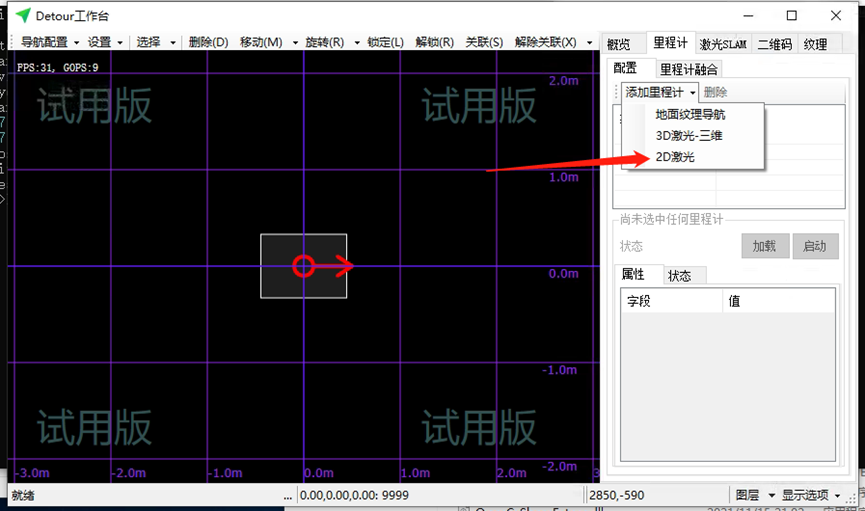865x511 pixels.
Task: Select 地面纹理导航 option
Action: (690, 114)
